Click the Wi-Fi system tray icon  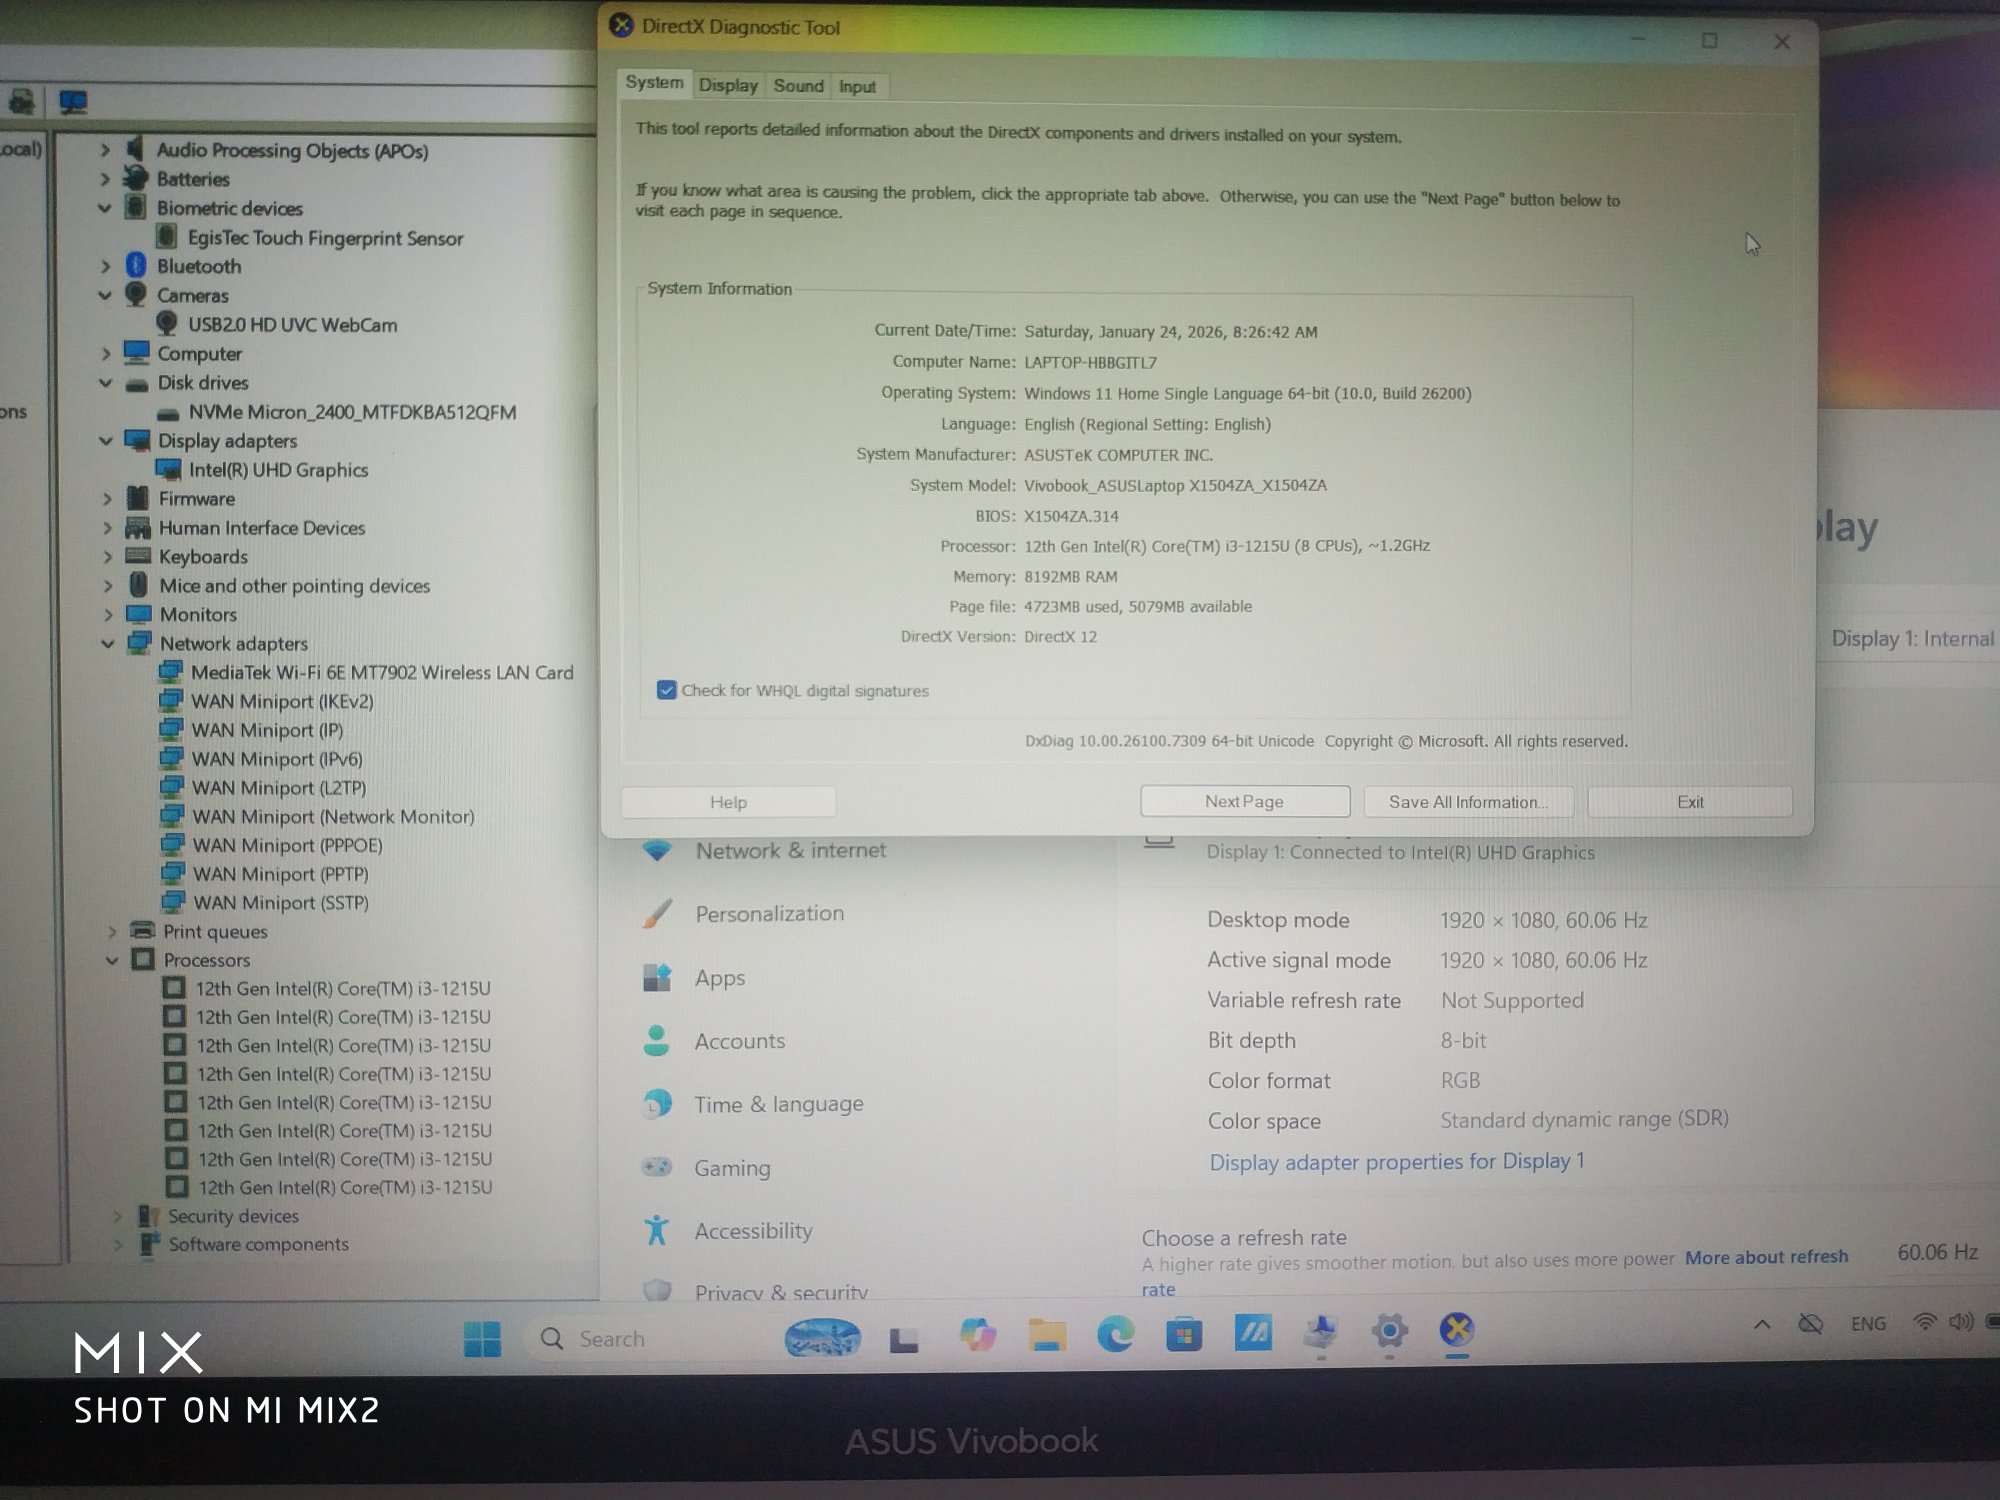1923,1322
